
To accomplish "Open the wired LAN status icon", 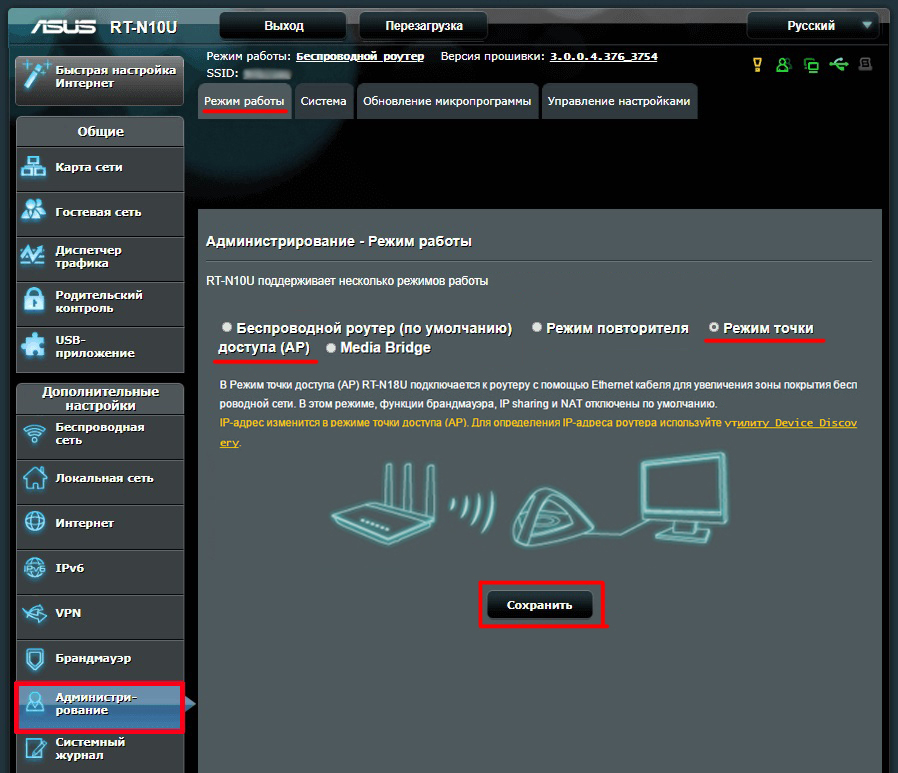I will [811, 64].
